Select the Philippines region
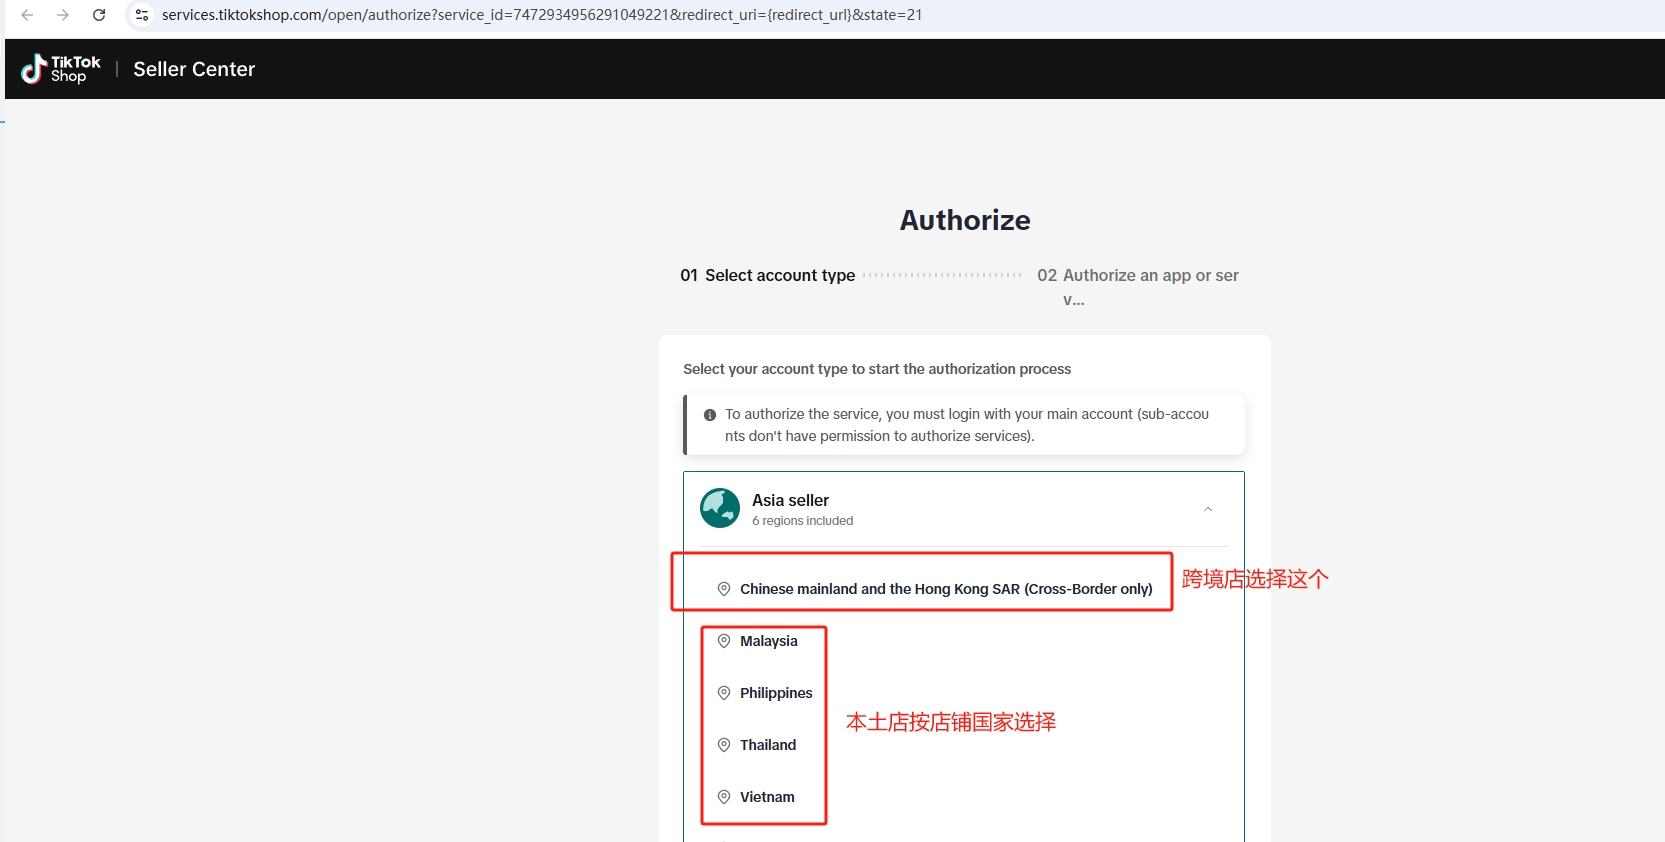The height and width of the screenshot is (842, 1665). click(775, 693)
